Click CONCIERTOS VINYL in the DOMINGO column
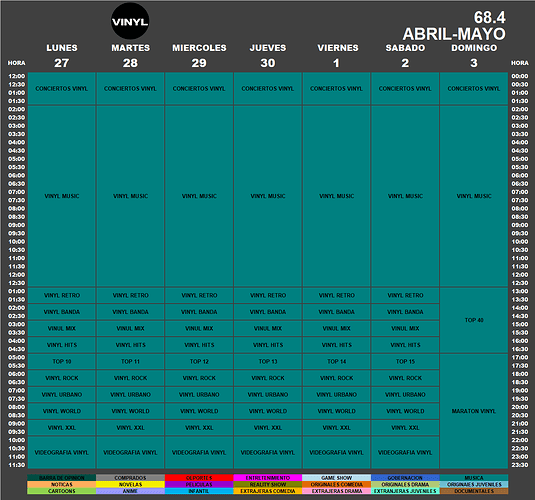Image resolution: width=535 pixels, height=500 pixels. click(474, 88)
